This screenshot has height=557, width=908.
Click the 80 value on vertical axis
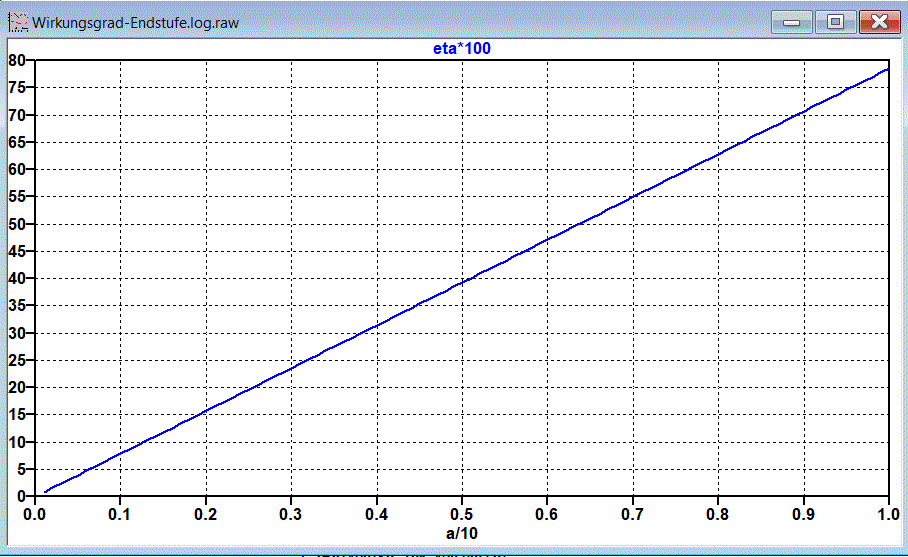[16, 60]
